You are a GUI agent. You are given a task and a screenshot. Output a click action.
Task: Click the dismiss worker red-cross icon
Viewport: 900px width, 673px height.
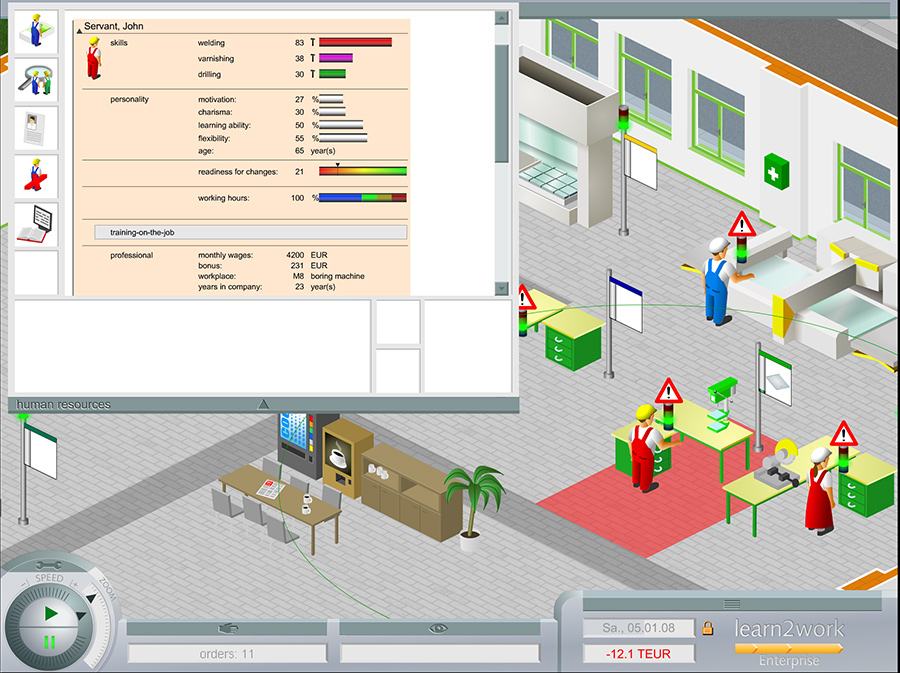click(36, 177)
